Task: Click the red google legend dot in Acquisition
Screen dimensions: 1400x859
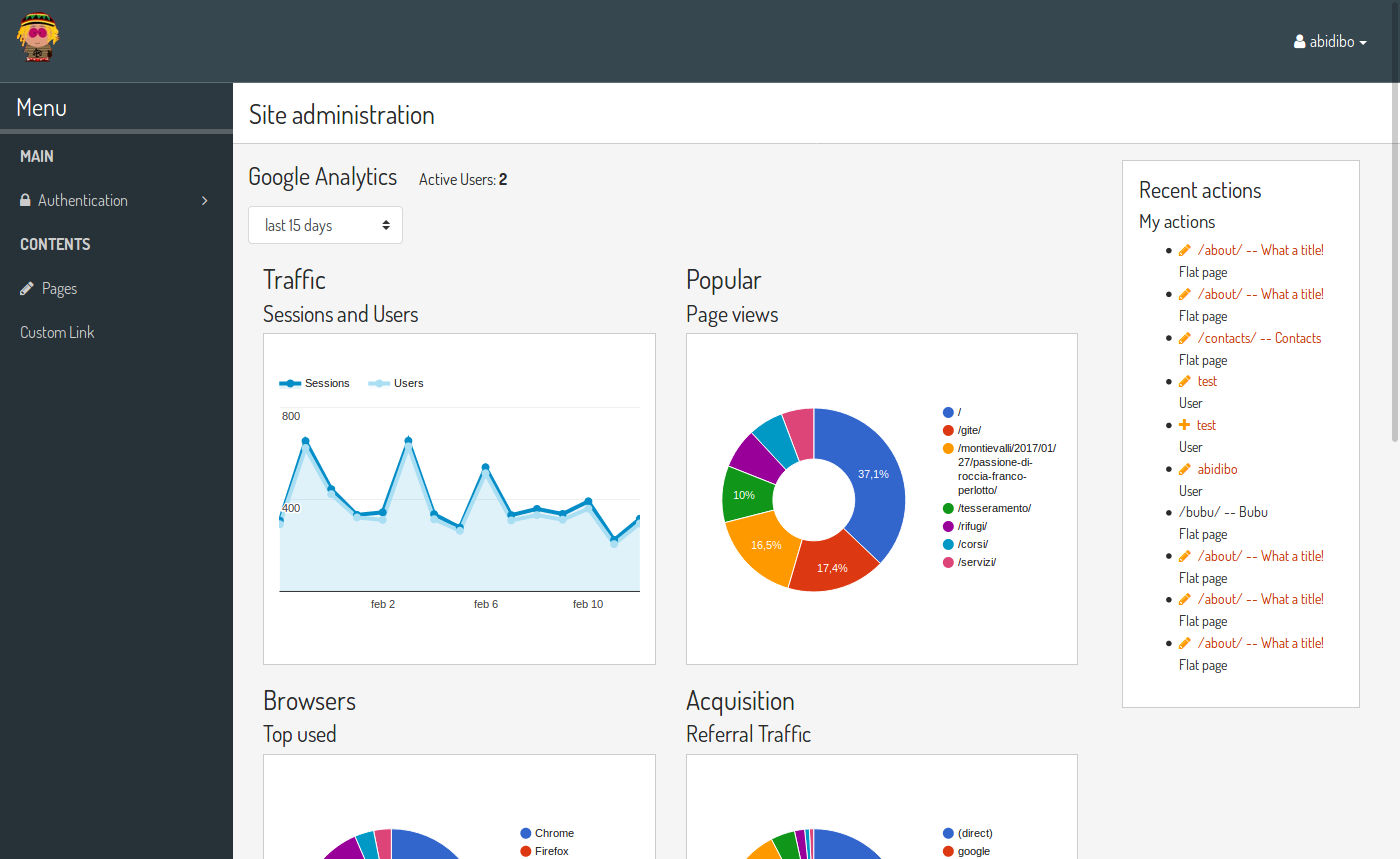Action: click(948, 851)
